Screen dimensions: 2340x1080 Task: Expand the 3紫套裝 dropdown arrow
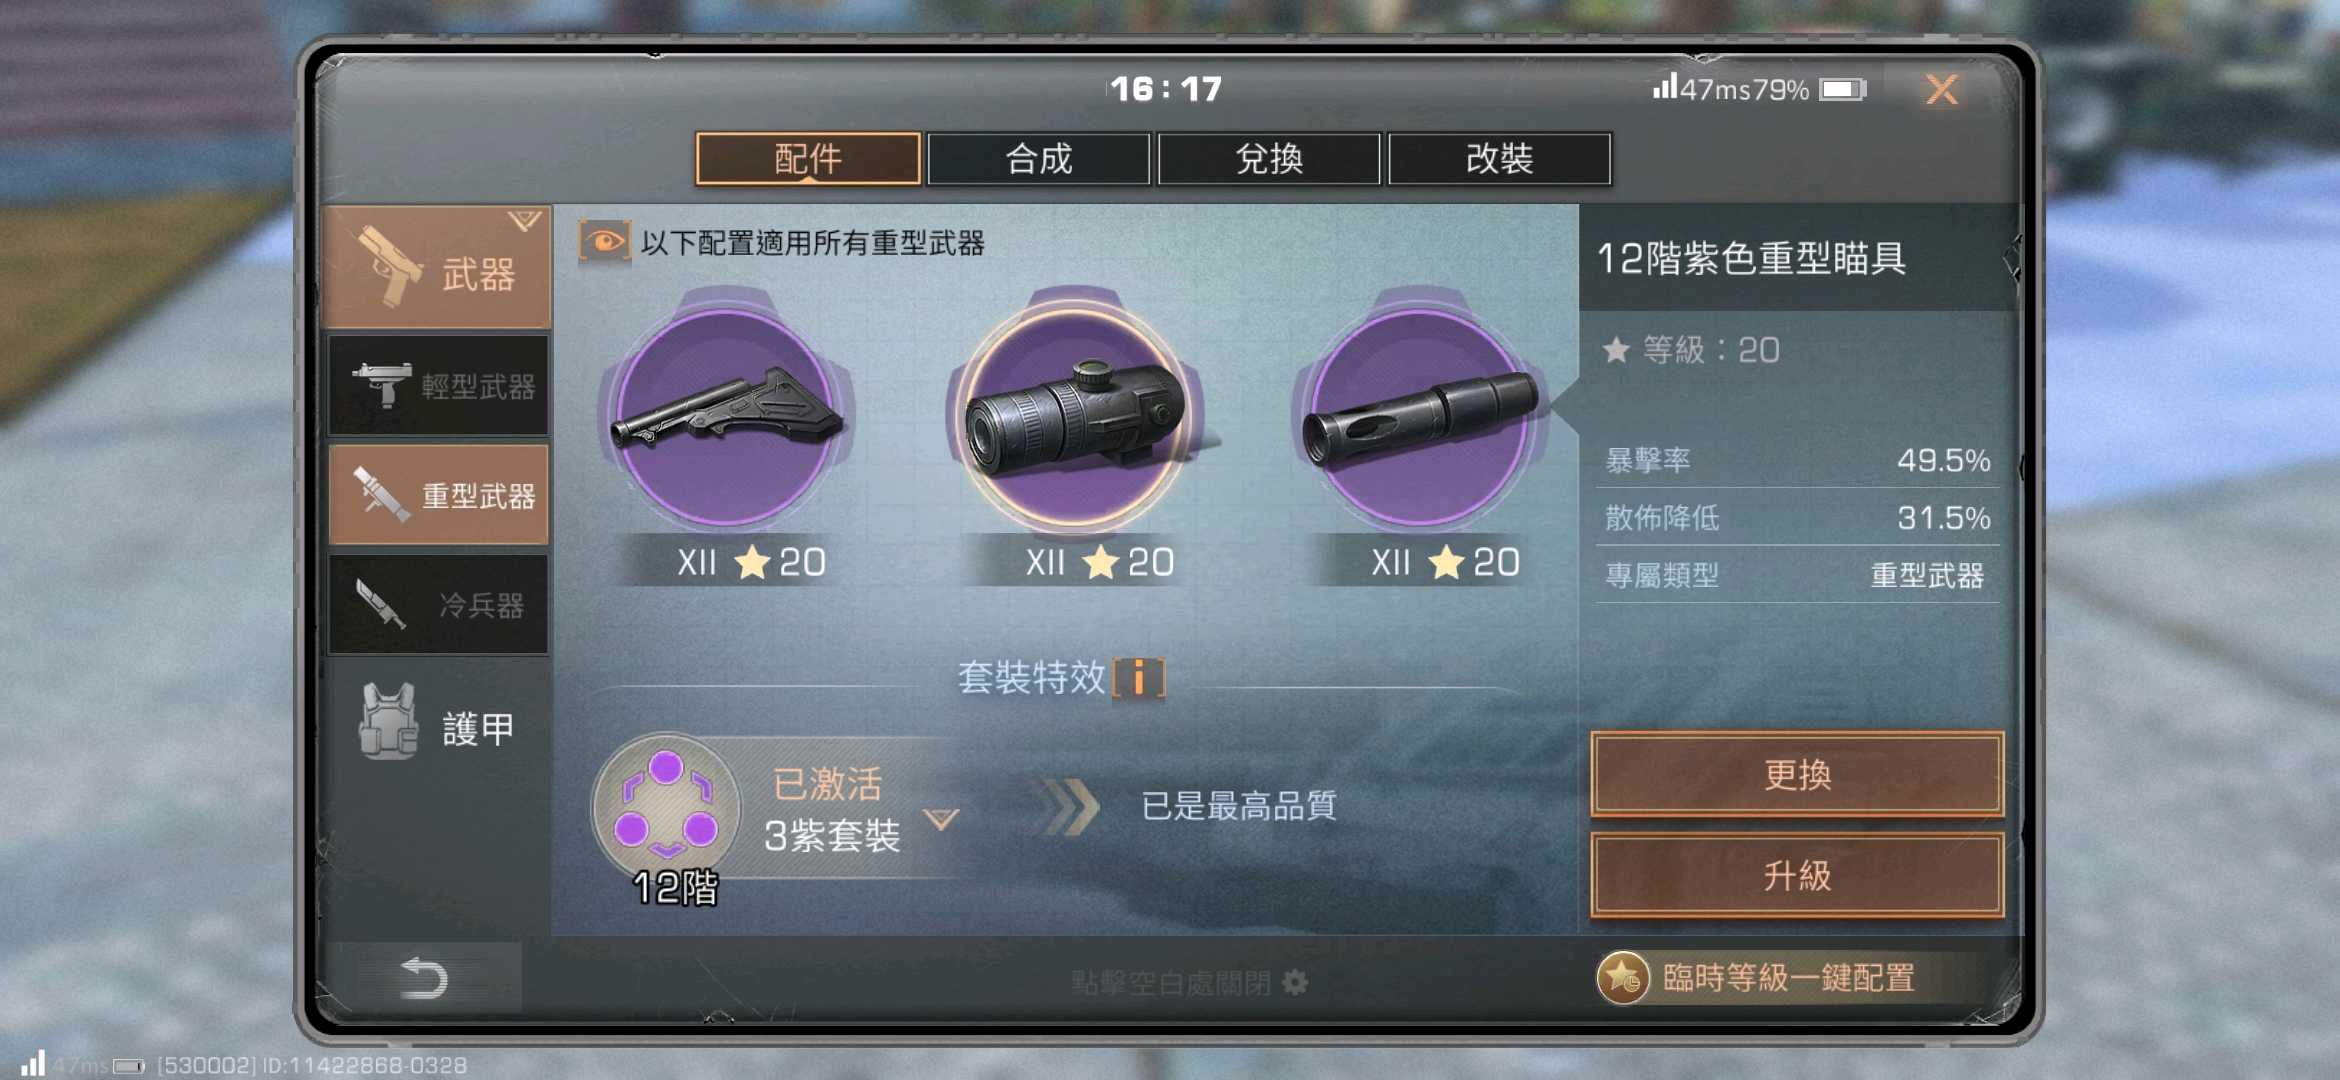coord(941,820)
